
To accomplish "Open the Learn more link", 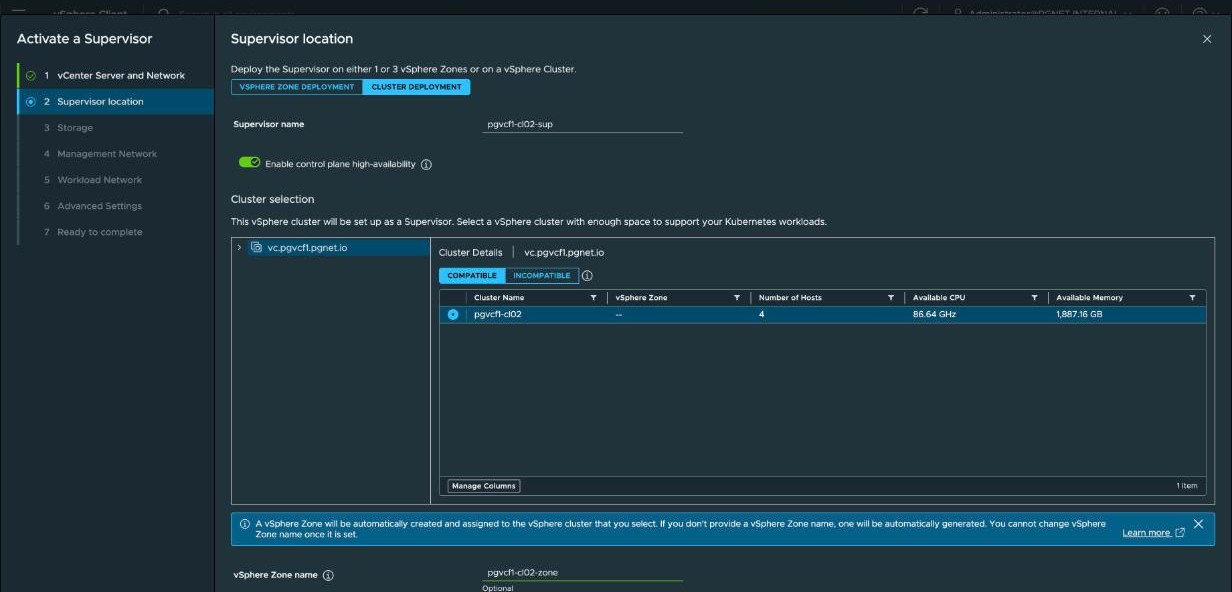I will point(1146,533).
